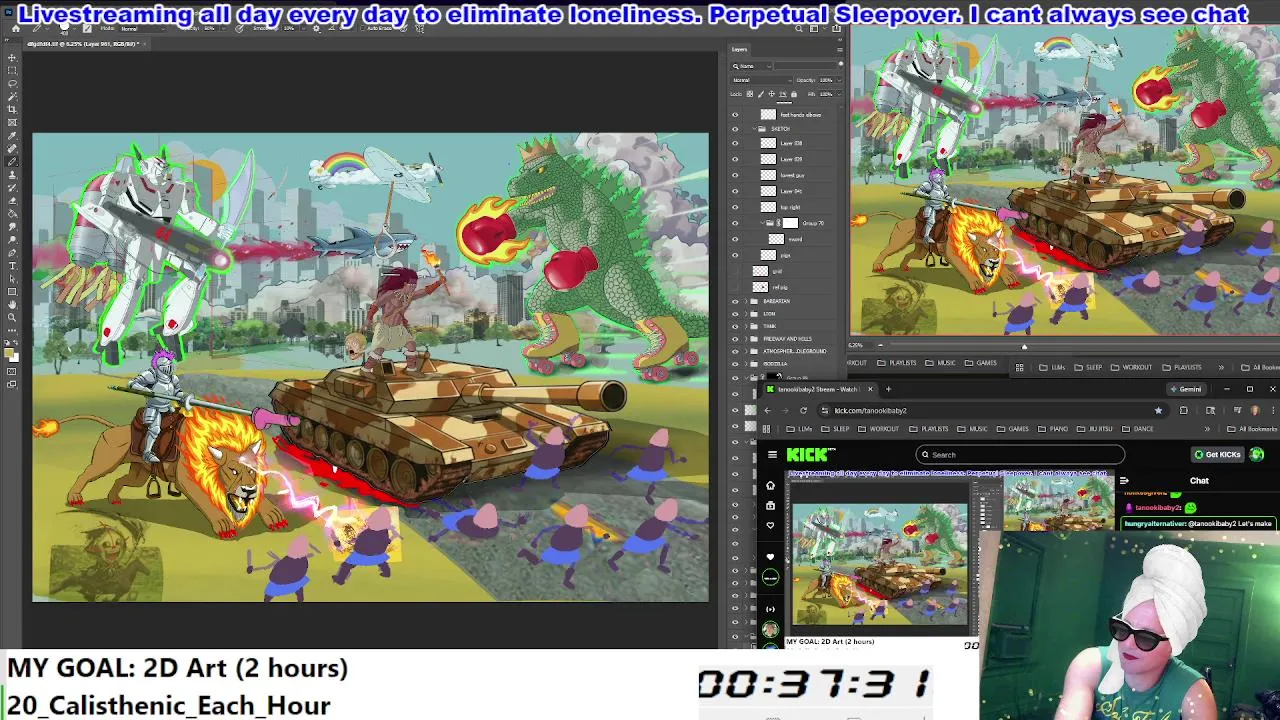Click the lock all padlock icon
This screenshot has height=720, width=1280.
coord(794,94)
